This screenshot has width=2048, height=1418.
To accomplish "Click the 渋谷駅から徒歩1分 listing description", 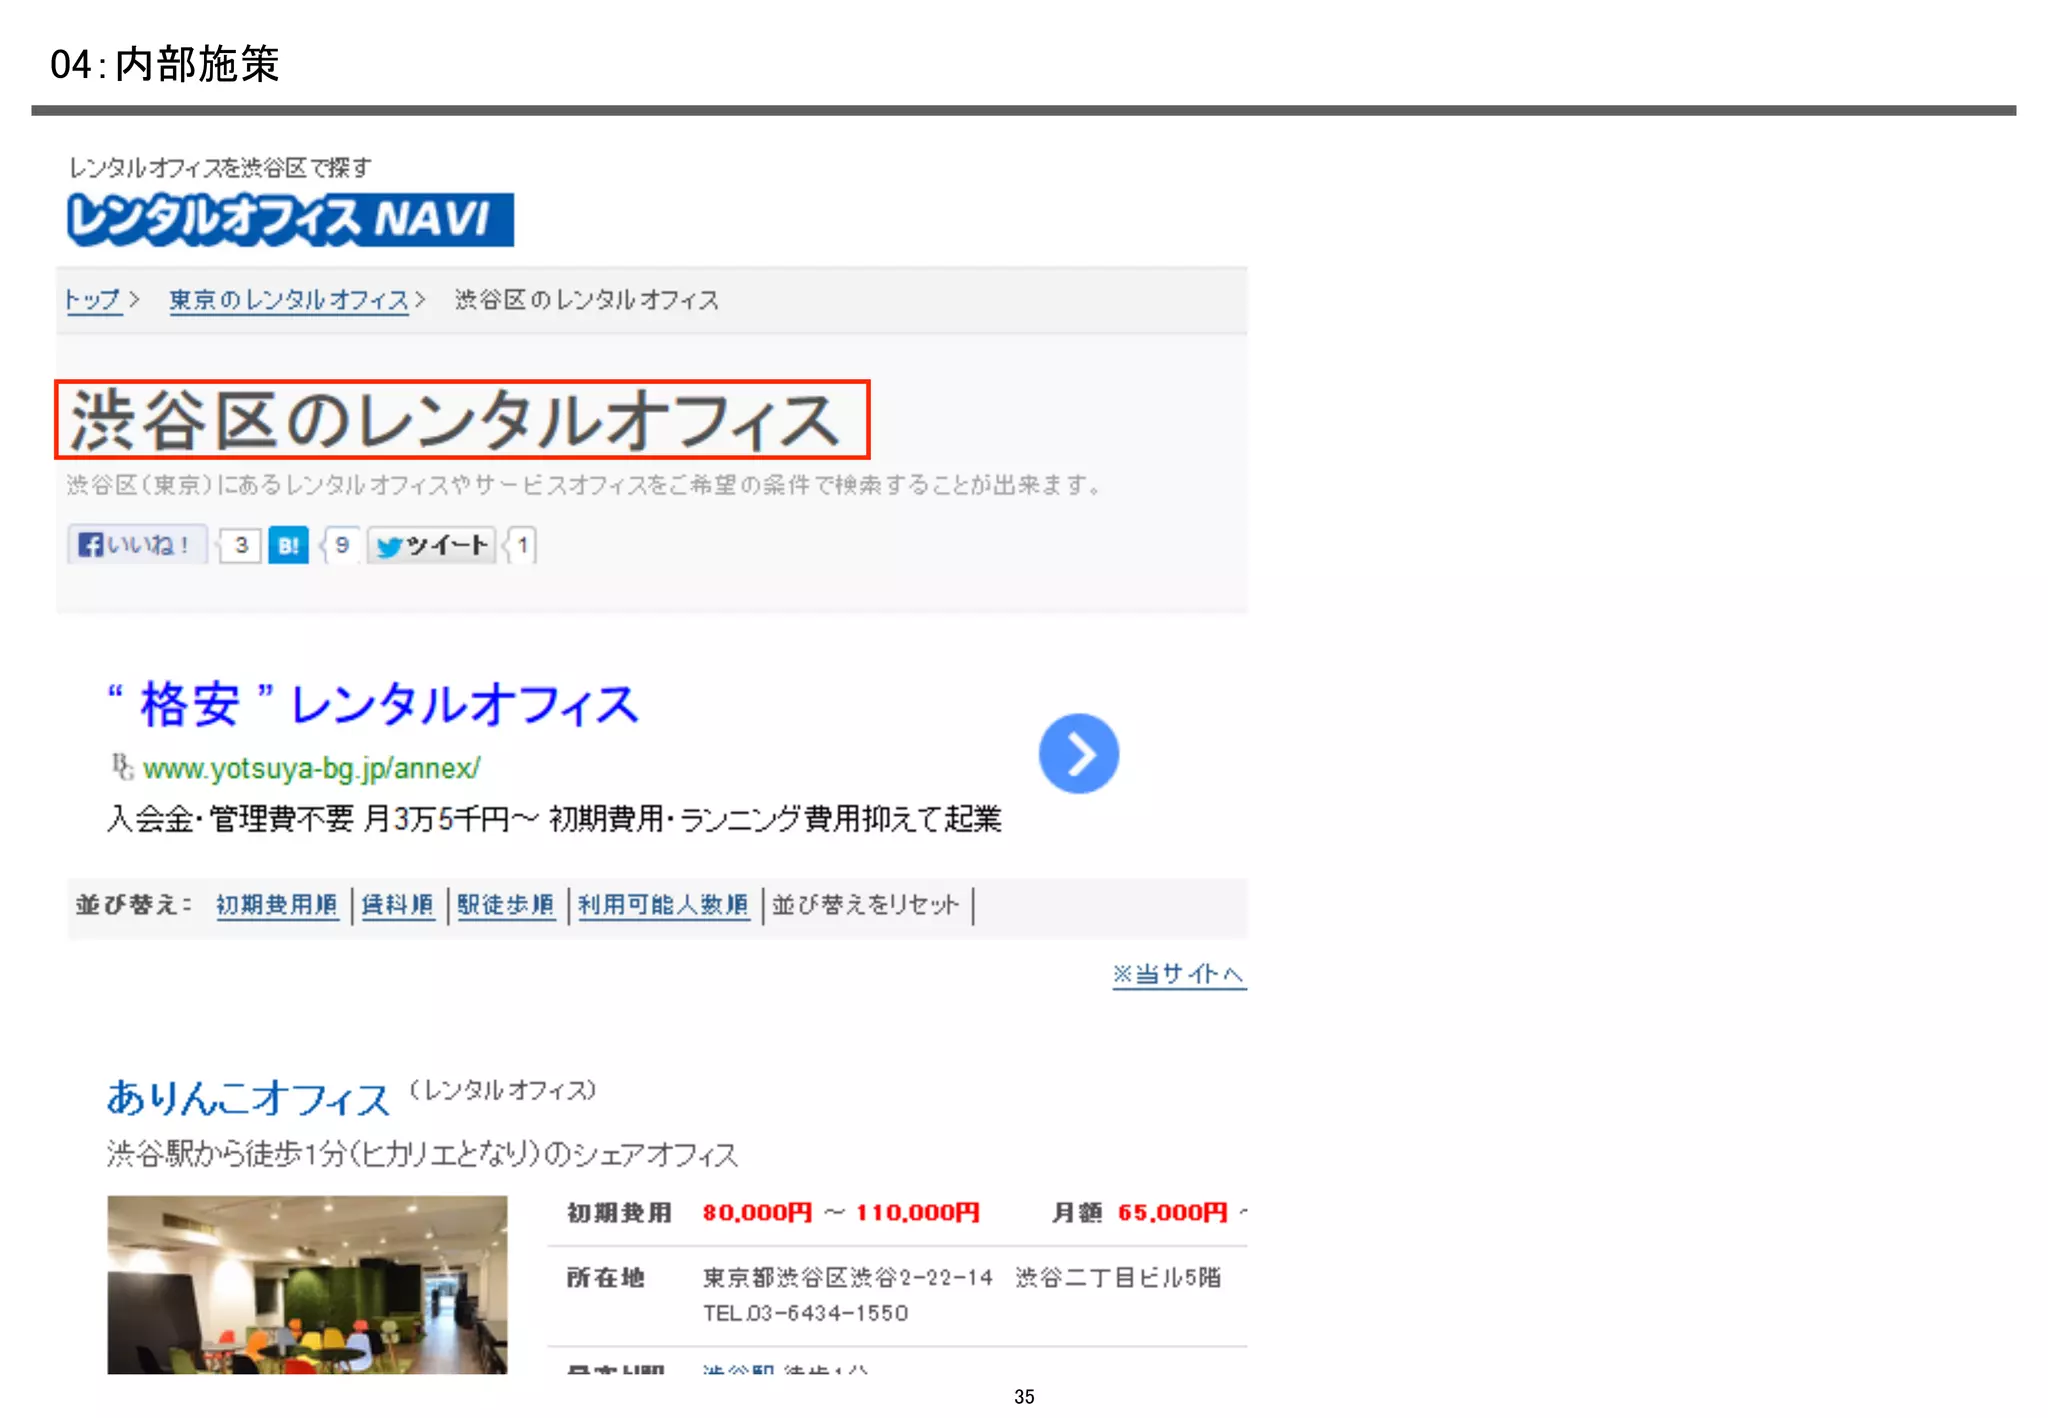I will [422, 1154].
